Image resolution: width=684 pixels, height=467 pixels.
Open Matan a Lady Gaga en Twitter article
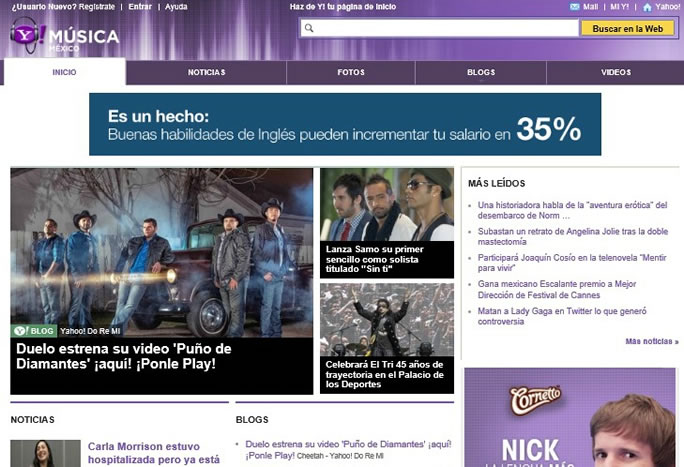pos(562,316)
